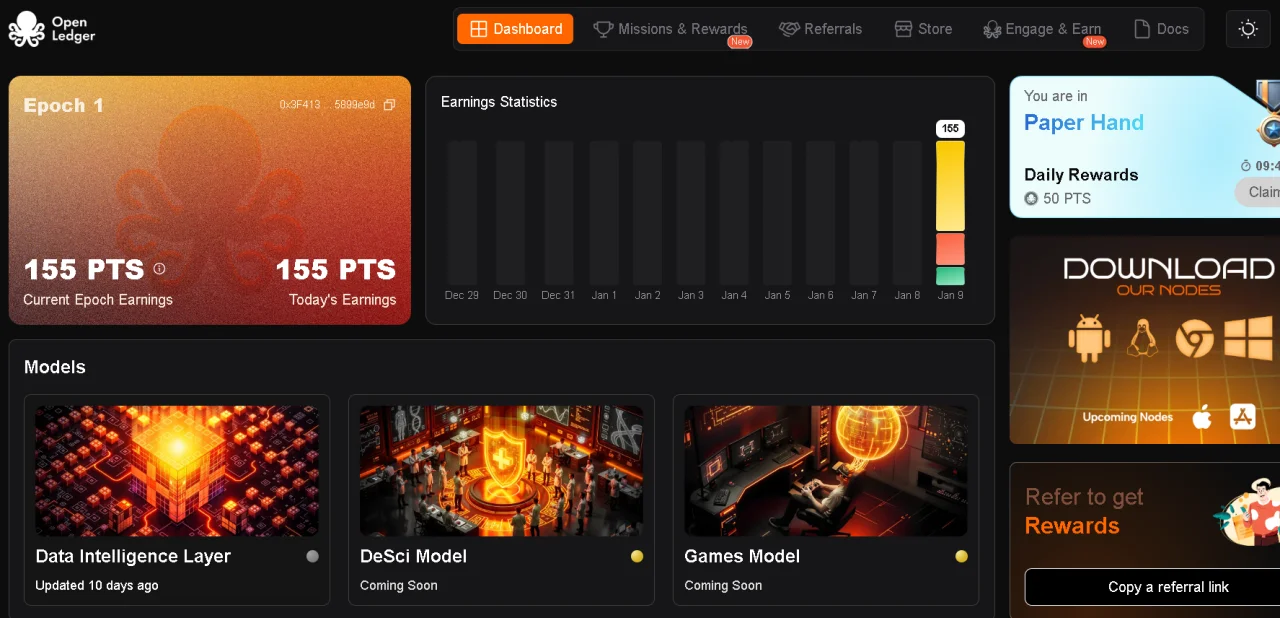Open Data Intelligence Layer thumbnail

pyautogui.click(x=177, y=471)
